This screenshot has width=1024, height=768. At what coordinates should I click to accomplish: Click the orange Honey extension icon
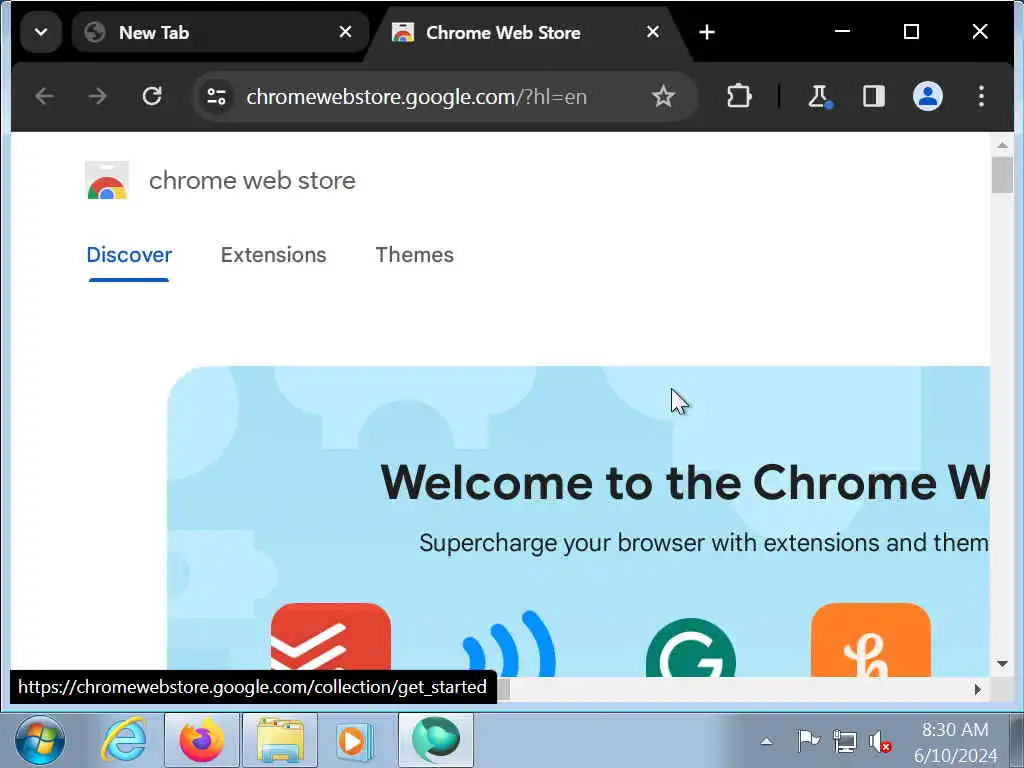click(871, 639)
